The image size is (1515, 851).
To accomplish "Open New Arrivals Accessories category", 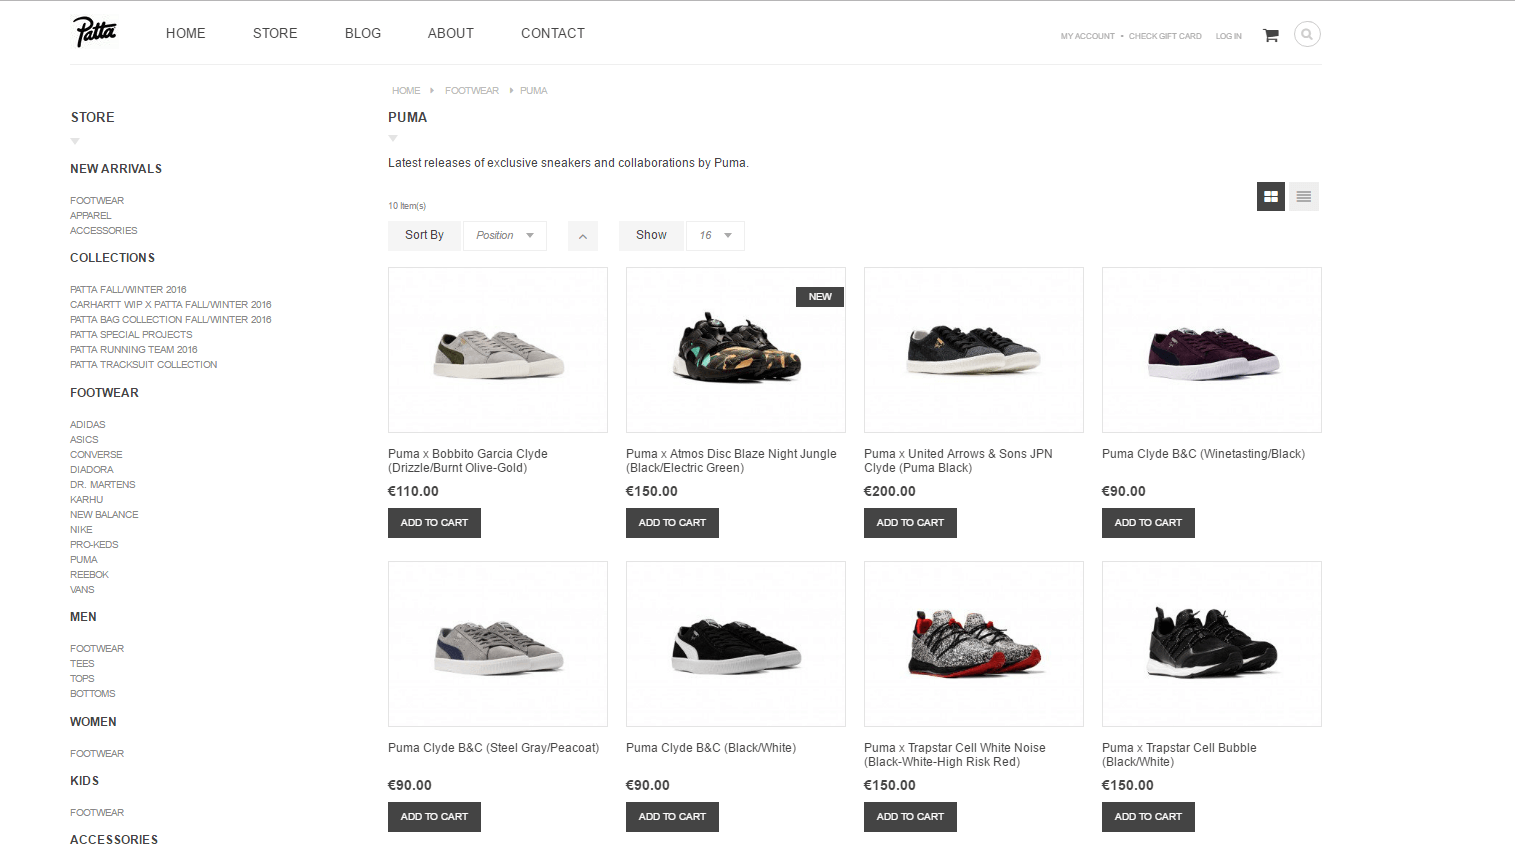I will pos(103,231).
